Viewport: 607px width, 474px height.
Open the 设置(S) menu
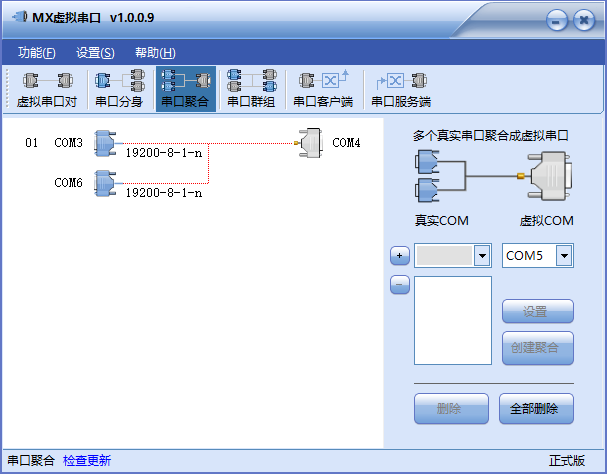click(95, 53)
